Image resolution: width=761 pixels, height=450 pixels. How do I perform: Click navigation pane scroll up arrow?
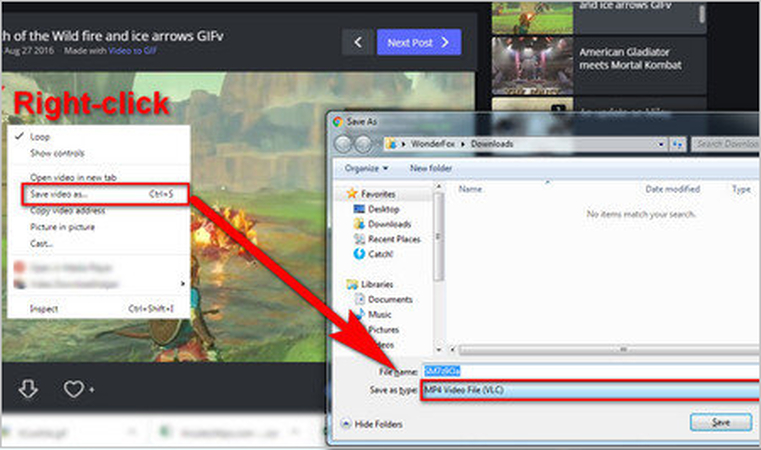[438, 186]
